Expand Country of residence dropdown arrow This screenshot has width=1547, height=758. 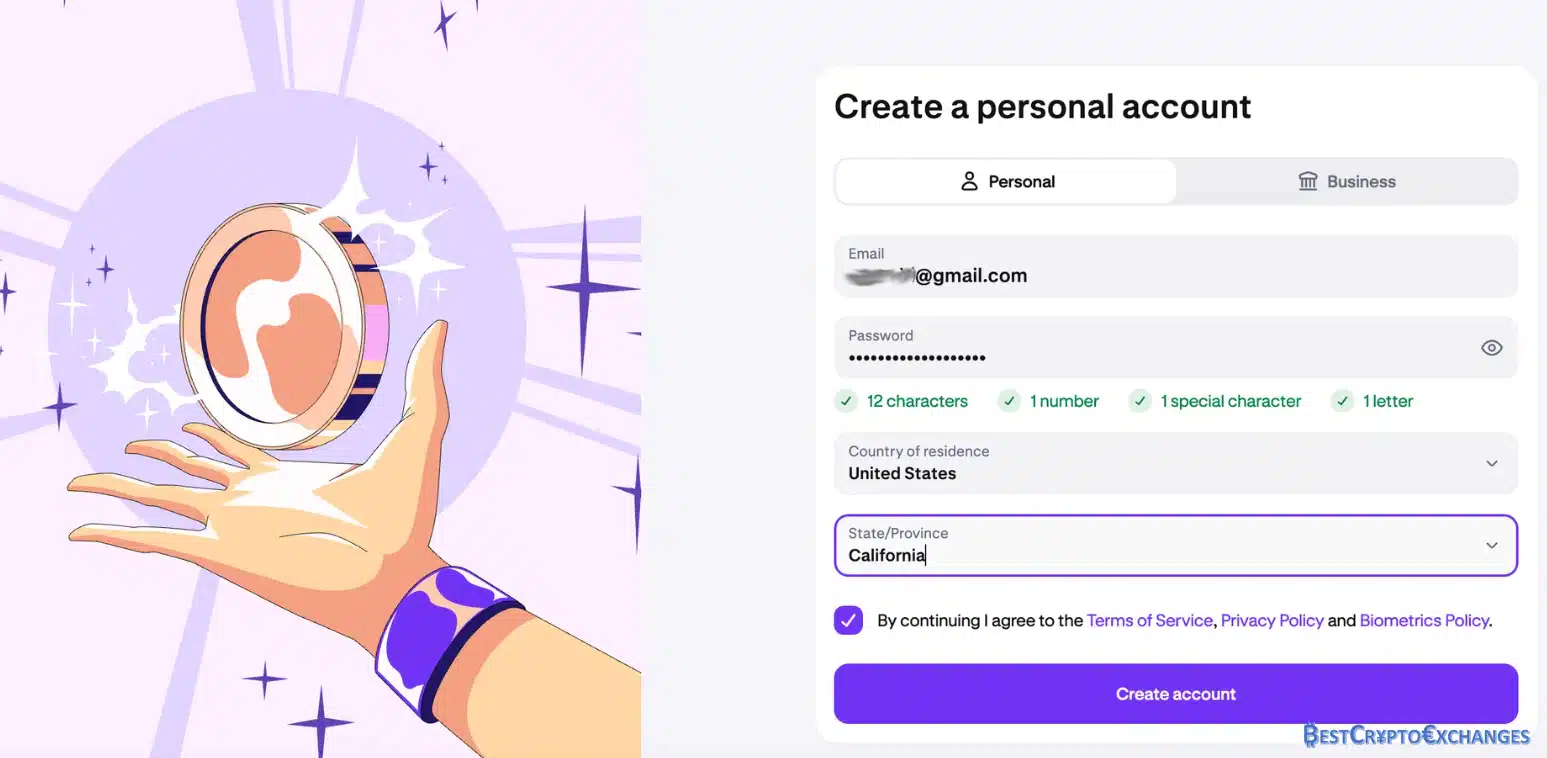1491,463
